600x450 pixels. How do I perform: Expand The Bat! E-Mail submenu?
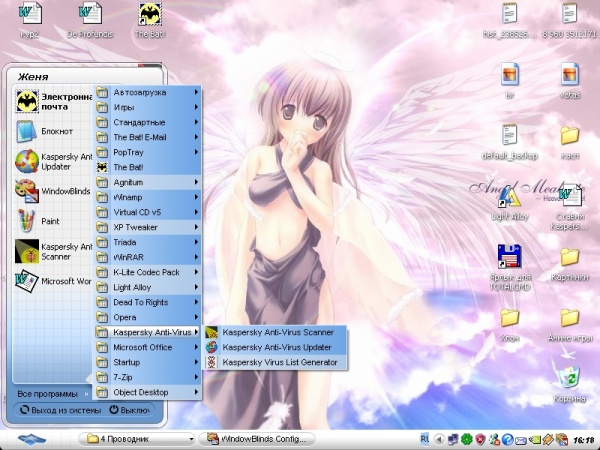[x=148, y=137]
